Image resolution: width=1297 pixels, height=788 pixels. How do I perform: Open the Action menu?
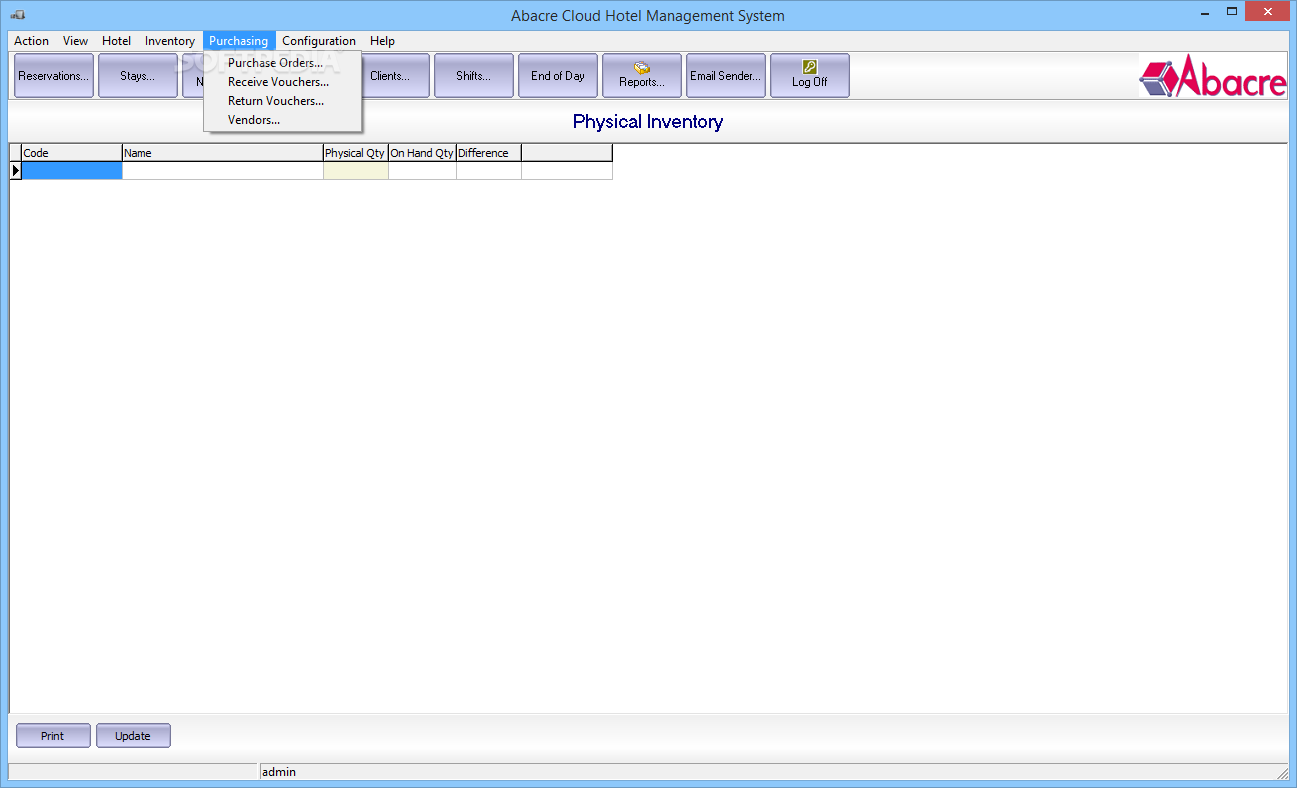point(31,41)
